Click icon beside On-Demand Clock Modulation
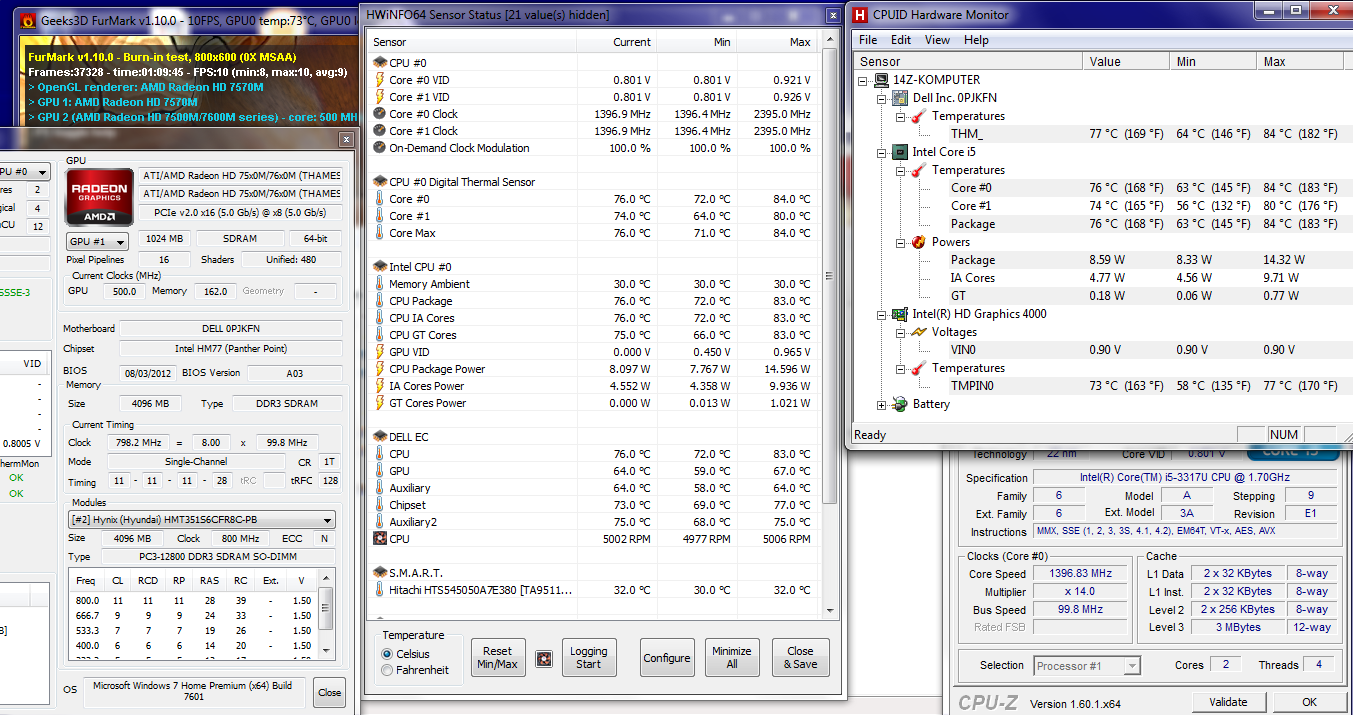The width and height of the screenshot is (1353, 715). [x=379, y=148]
